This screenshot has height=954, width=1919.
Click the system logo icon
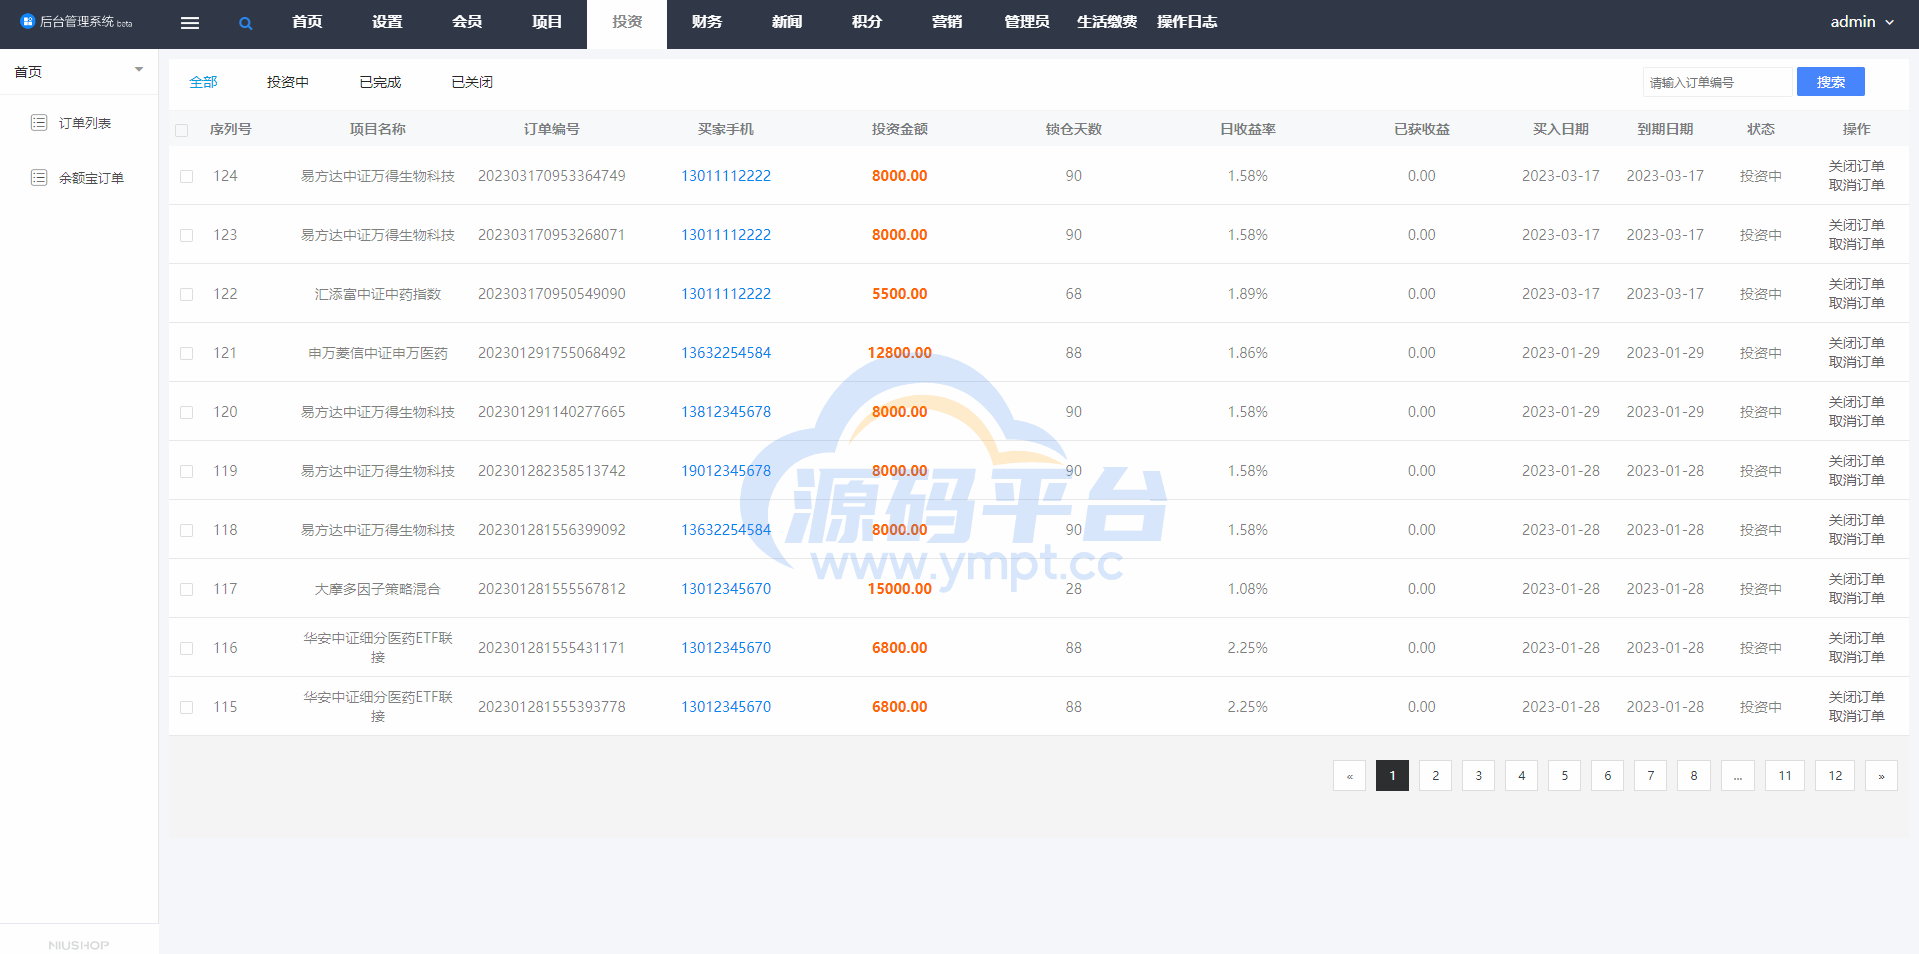pyautogui.click(x=28, y=21)
